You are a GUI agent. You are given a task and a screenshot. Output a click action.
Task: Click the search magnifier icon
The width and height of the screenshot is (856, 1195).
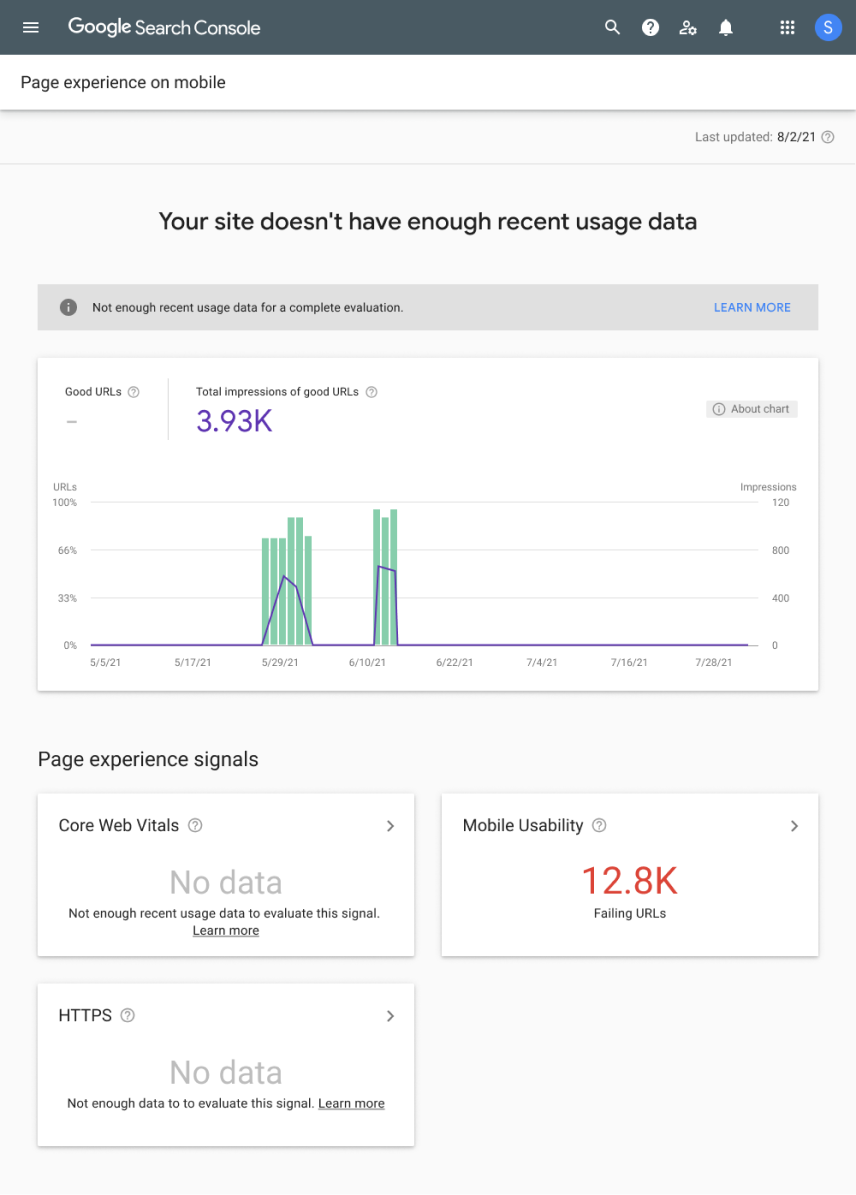coord(613,27)
